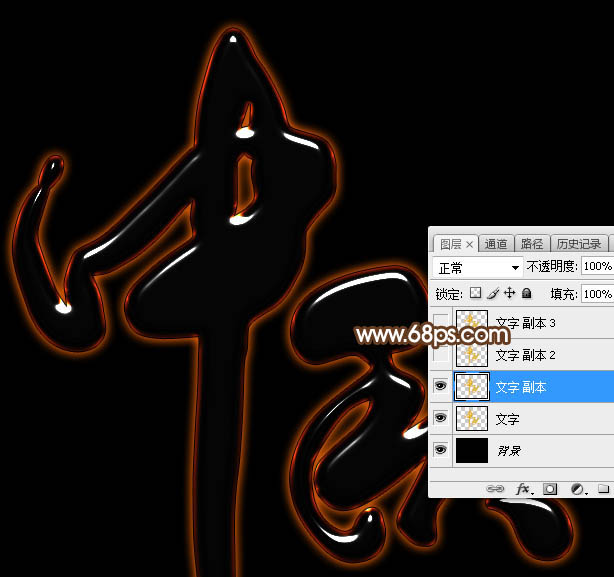Open the 正常 blend mode dropdown

click(478, 268)
